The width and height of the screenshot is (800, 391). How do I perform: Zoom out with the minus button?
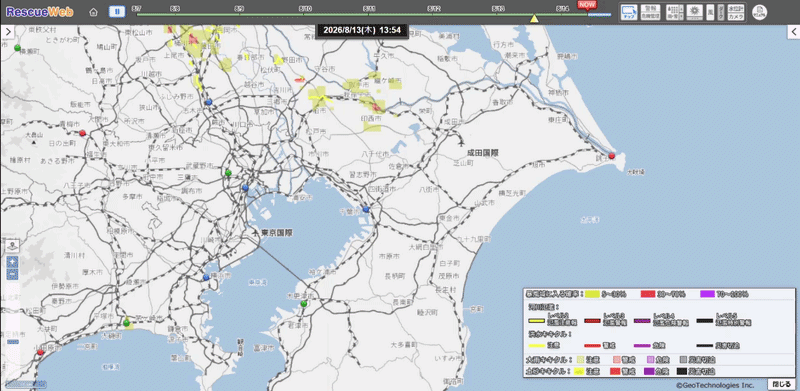(13, 274)
